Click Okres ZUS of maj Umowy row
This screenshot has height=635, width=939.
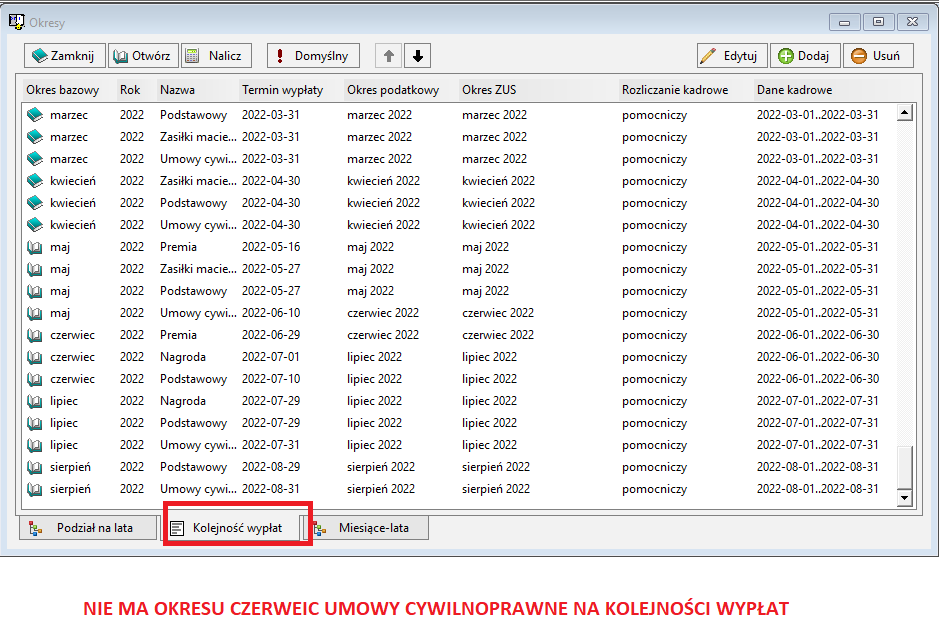(x=498, y=313)
